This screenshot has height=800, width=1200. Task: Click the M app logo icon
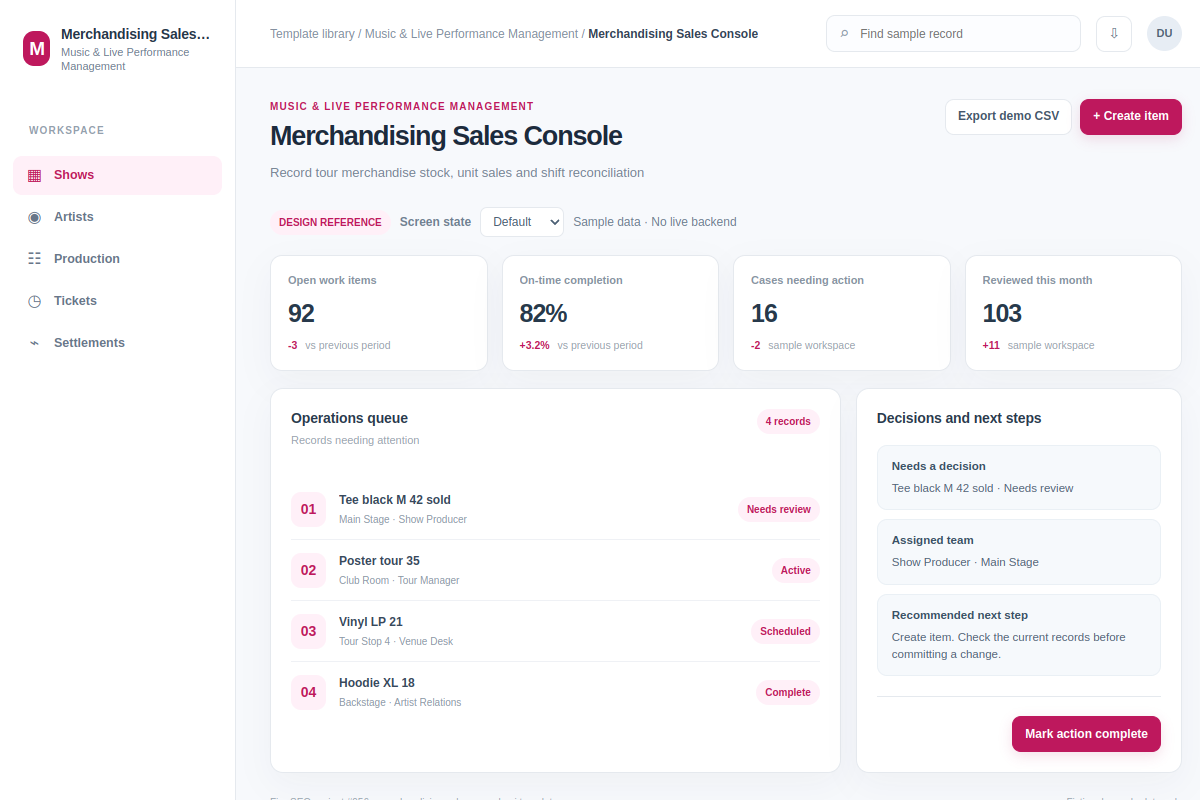[37, 47]
